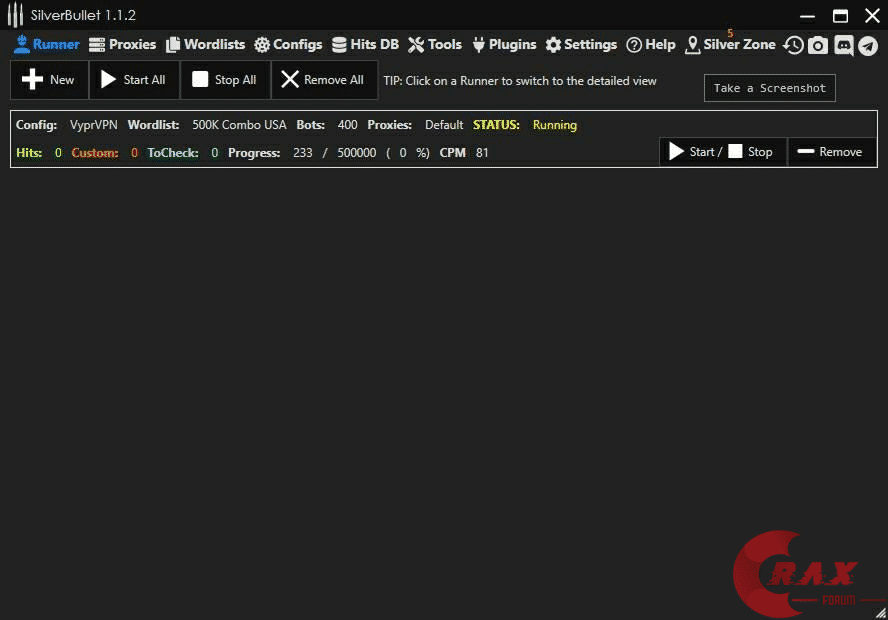Open the Plugins tab

(504, 44)
